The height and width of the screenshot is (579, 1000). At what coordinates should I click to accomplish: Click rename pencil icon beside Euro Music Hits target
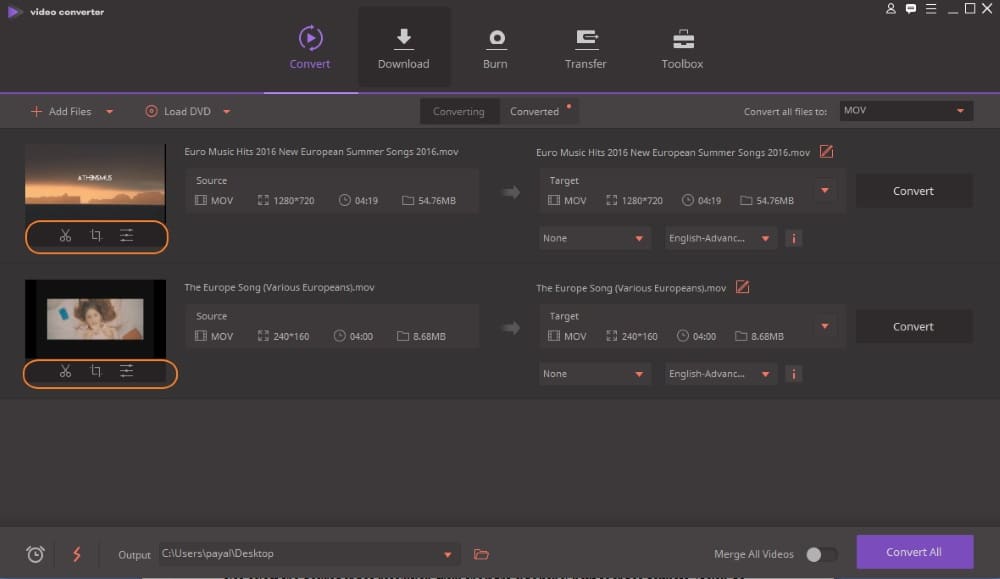point(826,152)
